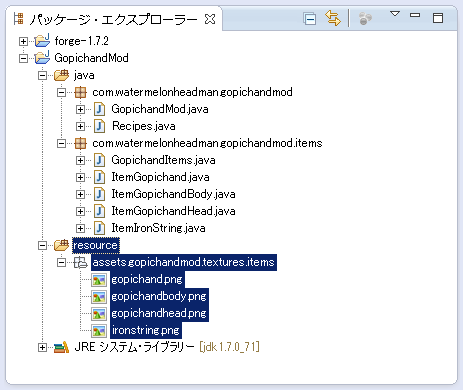Select GopichandItems.java in the tree
This screenshot has width=463, height=390.
coord(163,160)
